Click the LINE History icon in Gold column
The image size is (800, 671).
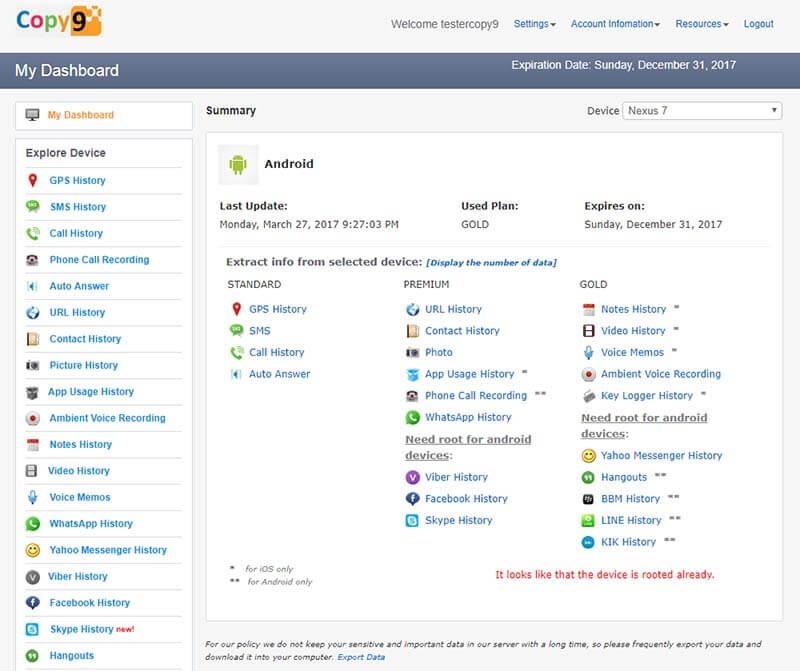pos(588,520)
